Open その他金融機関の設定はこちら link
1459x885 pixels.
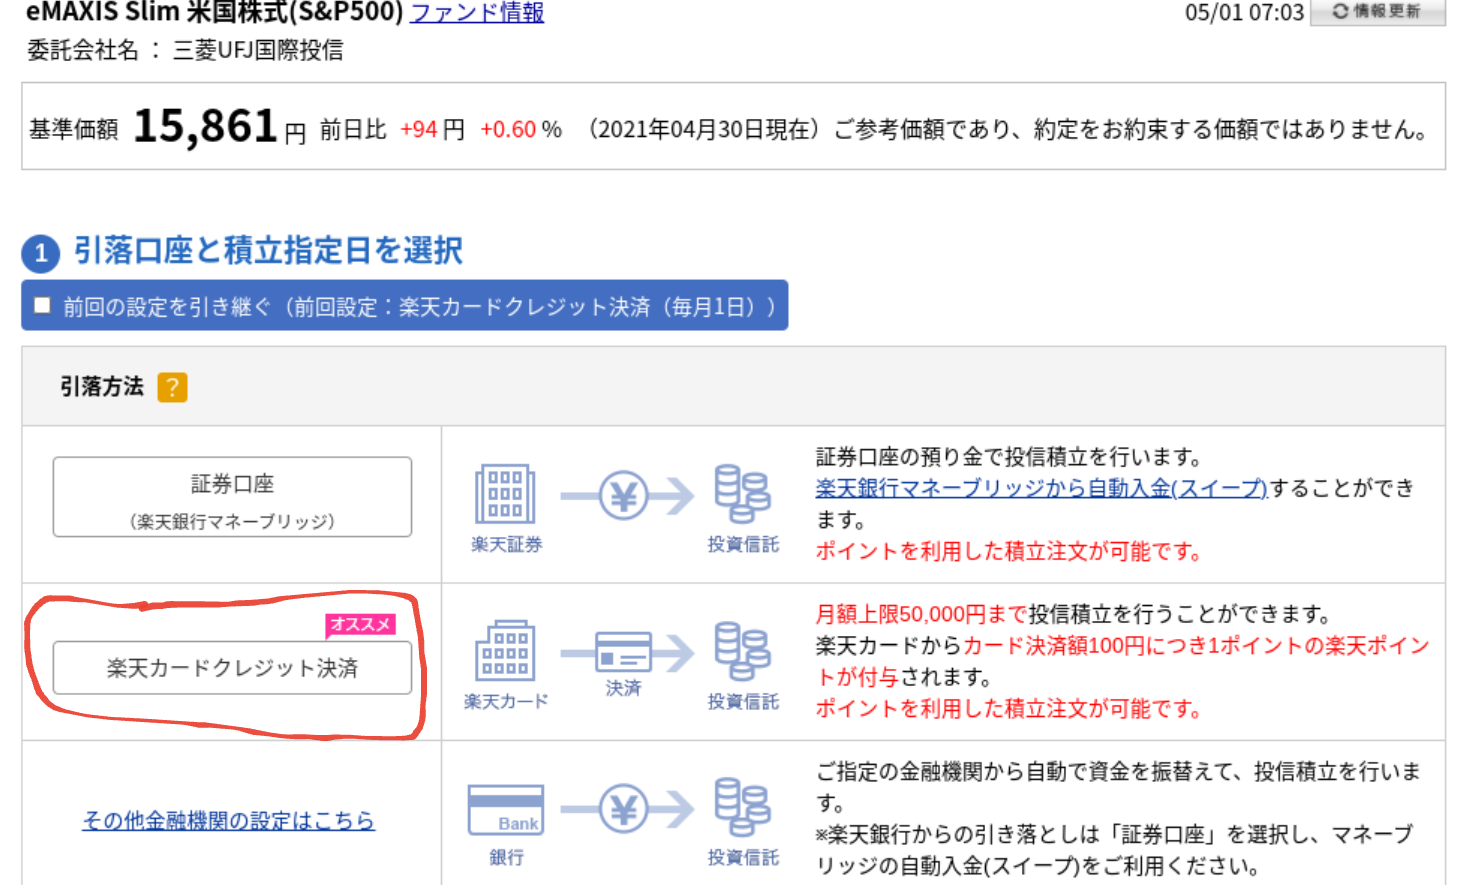[x=228, y=820]
